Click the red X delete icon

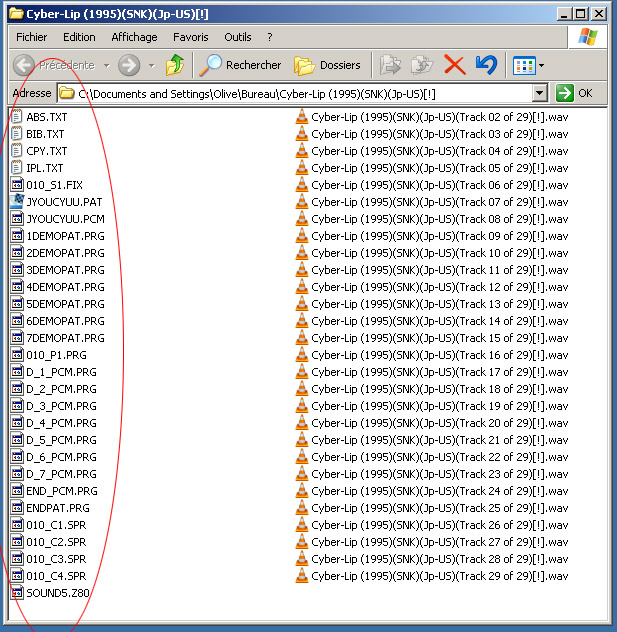pos(454,65)
